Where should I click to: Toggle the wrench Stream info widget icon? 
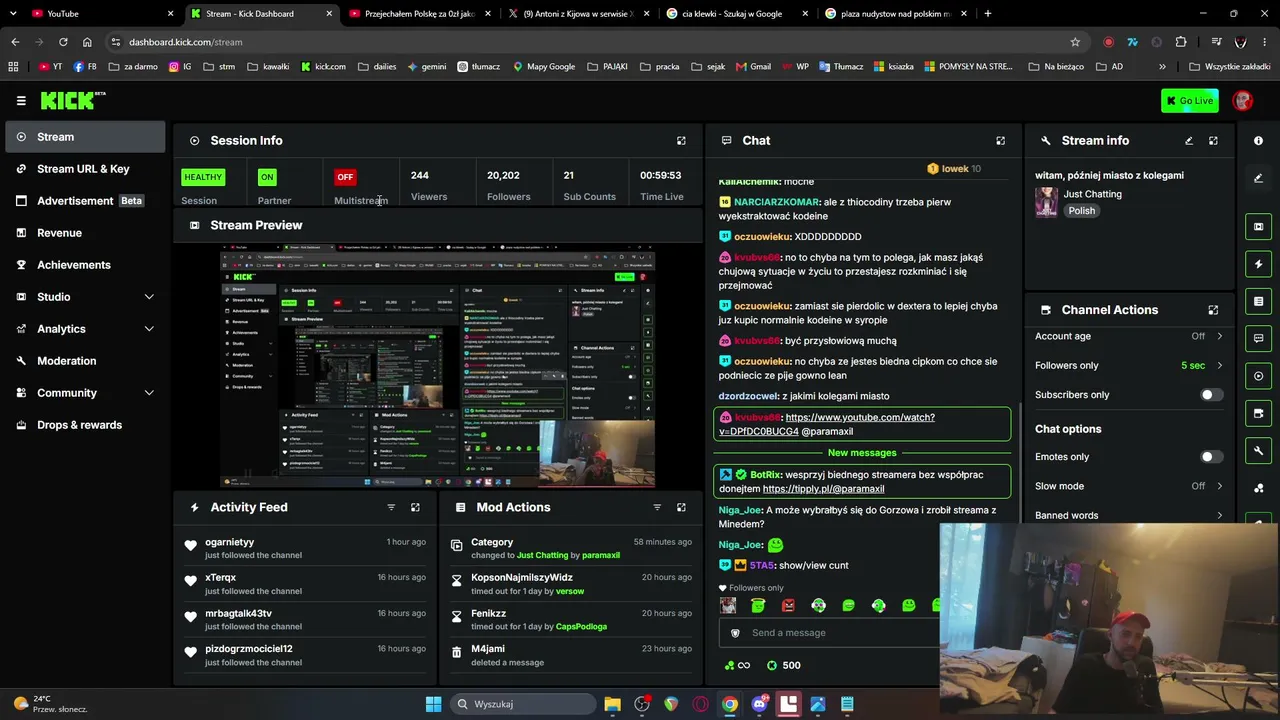click(1258, 451)
